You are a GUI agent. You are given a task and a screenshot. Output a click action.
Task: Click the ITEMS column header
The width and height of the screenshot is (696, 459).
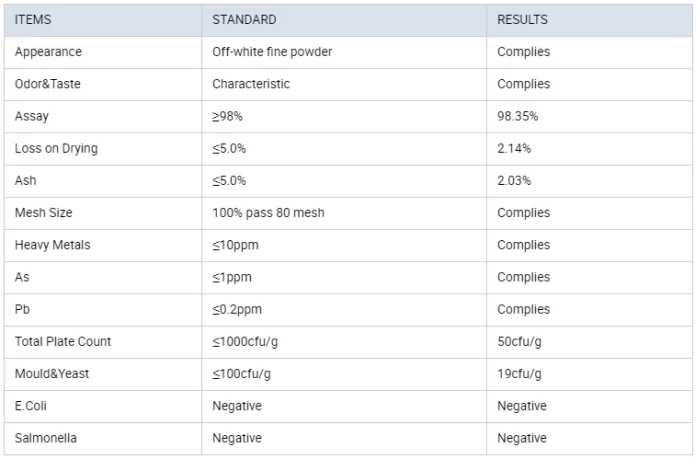pyautogui.click(x=33, y=20)
